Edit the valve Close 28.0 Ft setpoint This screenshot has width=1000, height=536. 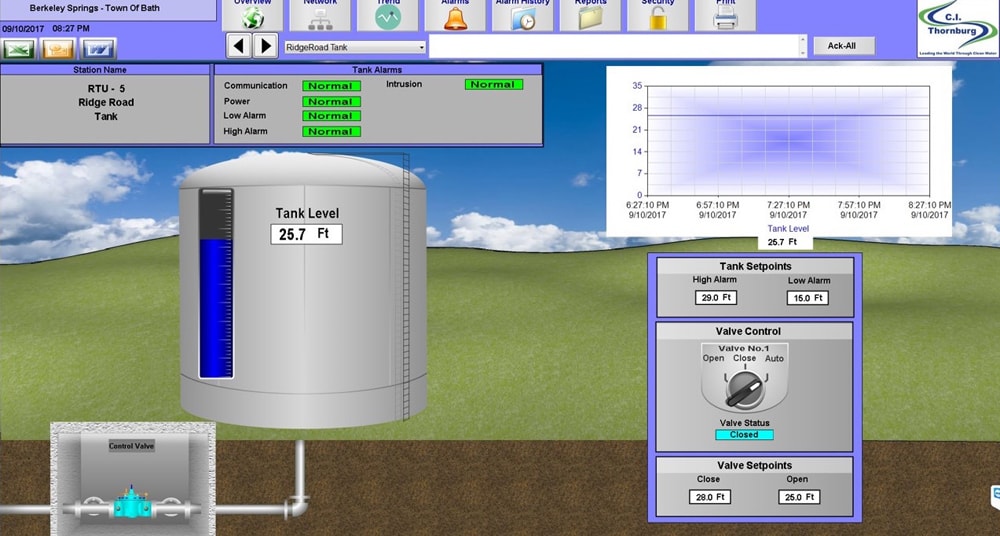710,497
